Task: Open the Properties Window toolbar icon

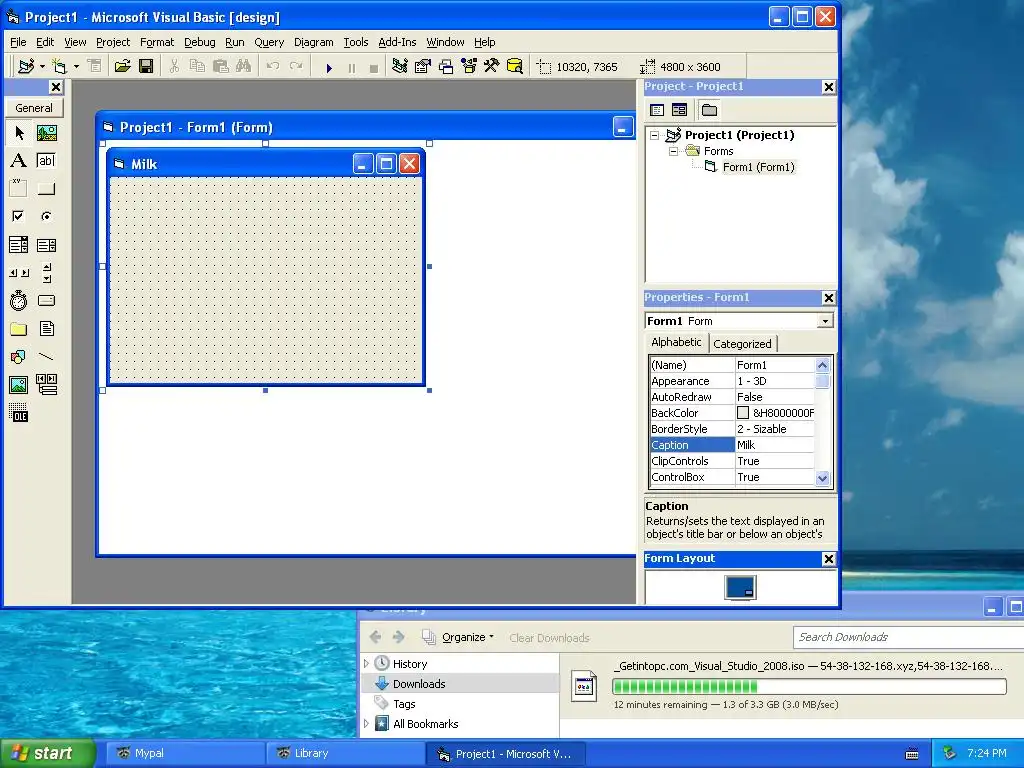Action: [x=423, y=67]
